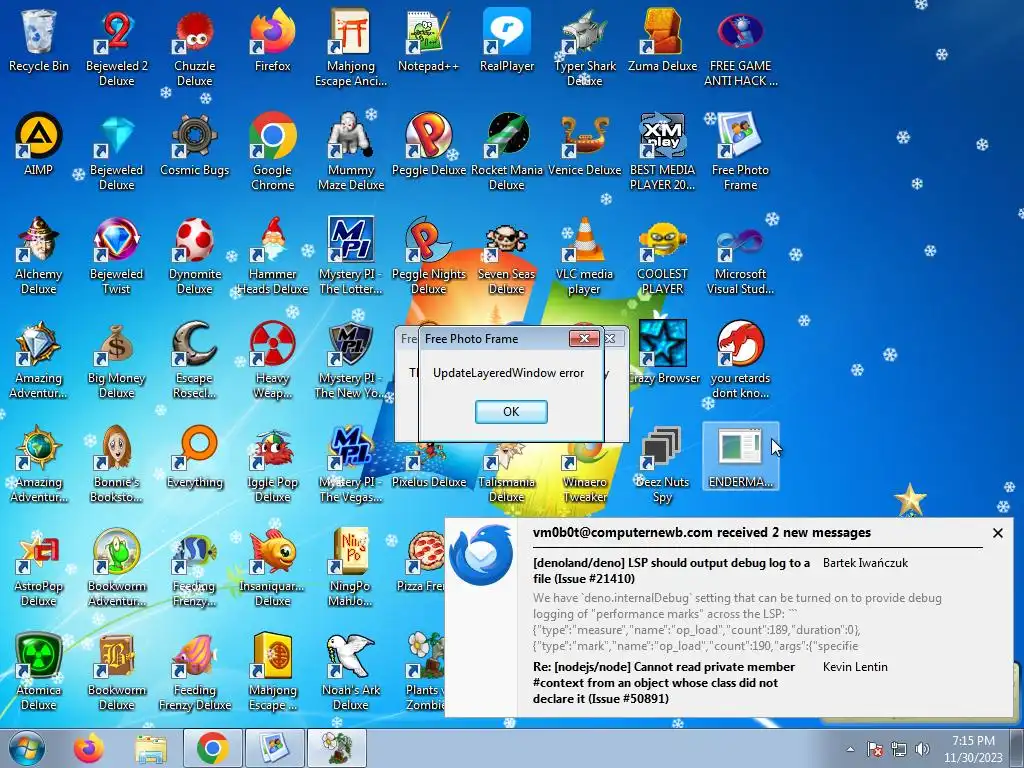The image size is (1024, 768).
Task: Select the Dynomite Deluxe desktop icon
Action: point(195,257)
